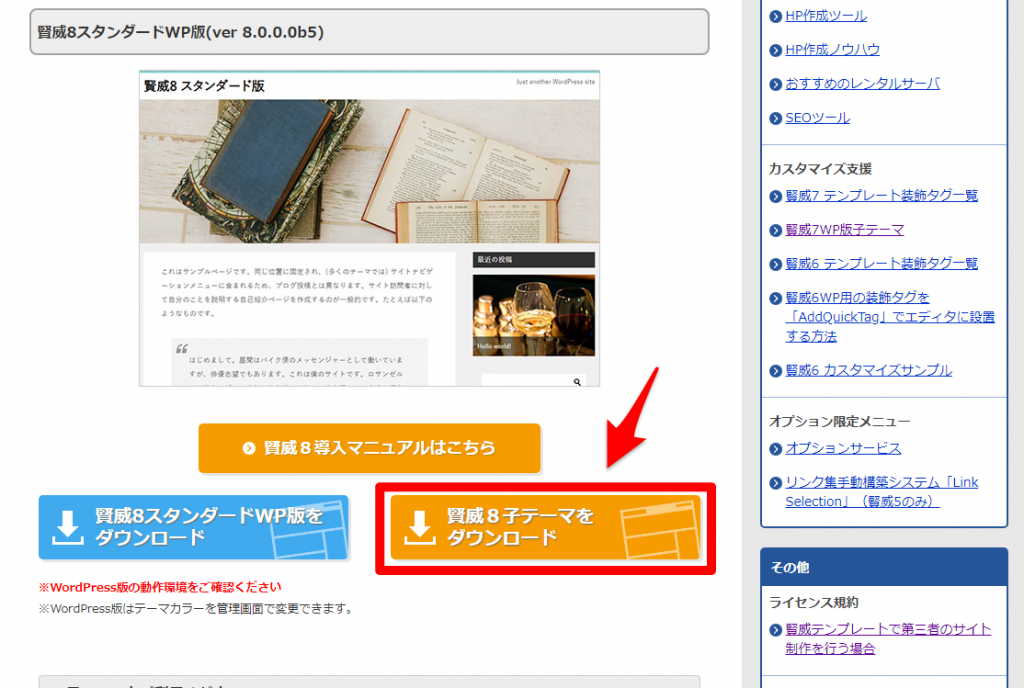Viewport: 1024px width, 688px height.
Task: Open the HP作成ノウハウ link
Action: click(x=832, y=50)
